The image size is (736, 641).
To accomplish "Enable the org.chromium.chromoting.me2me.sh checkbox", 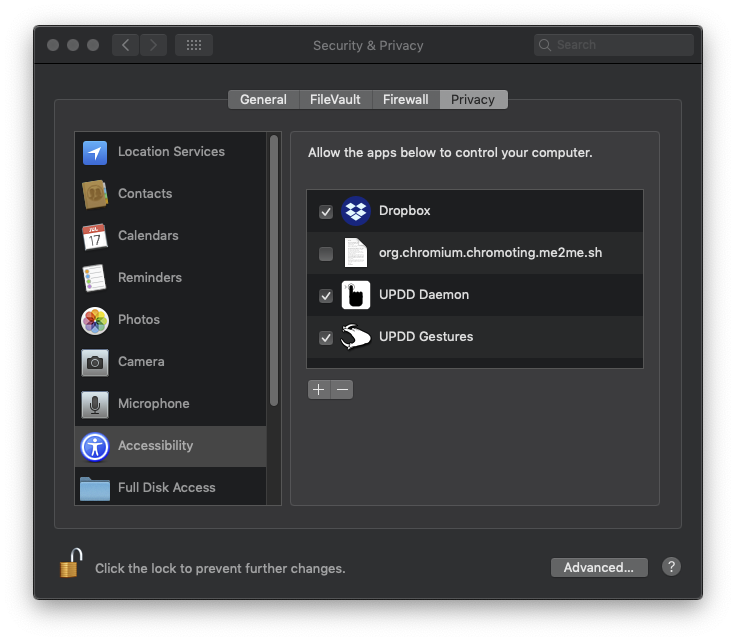I will coord(326,254).
